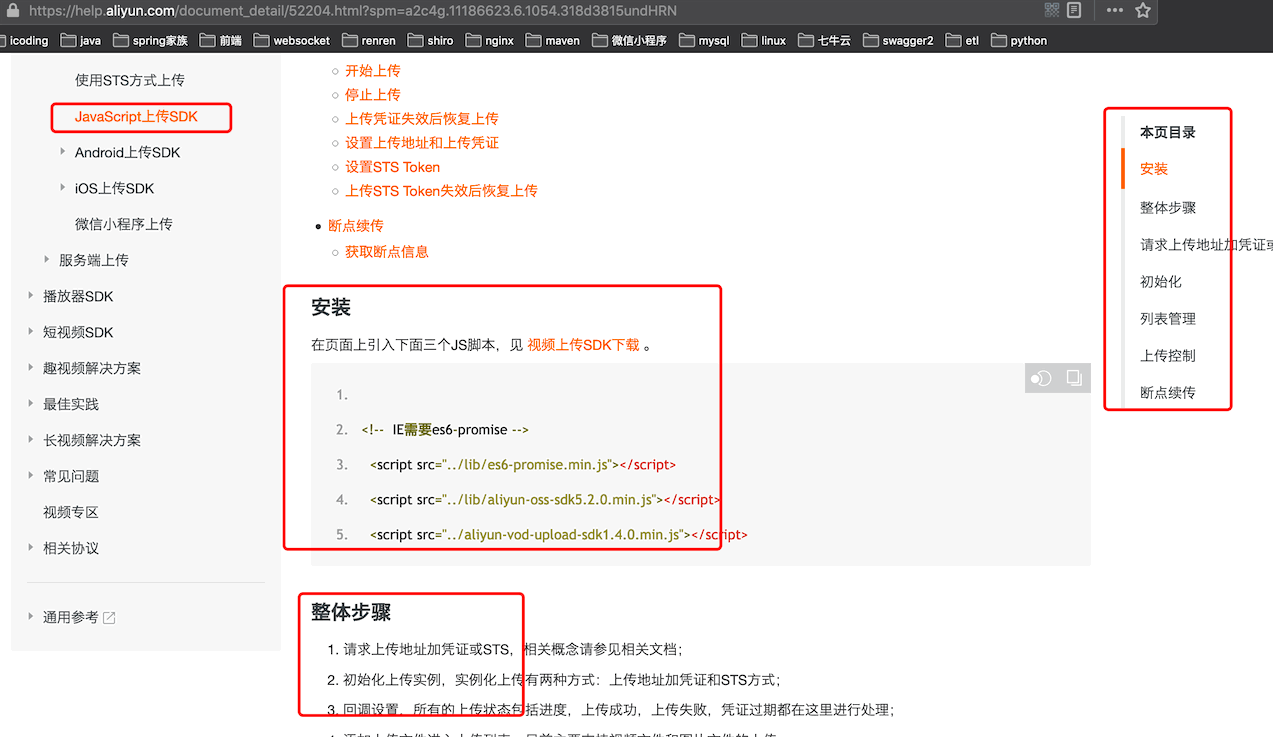Expand the iOS上传SDK tree arrow
The width and height of the screenshot is (1273, 737).
[x=63, y=188]
